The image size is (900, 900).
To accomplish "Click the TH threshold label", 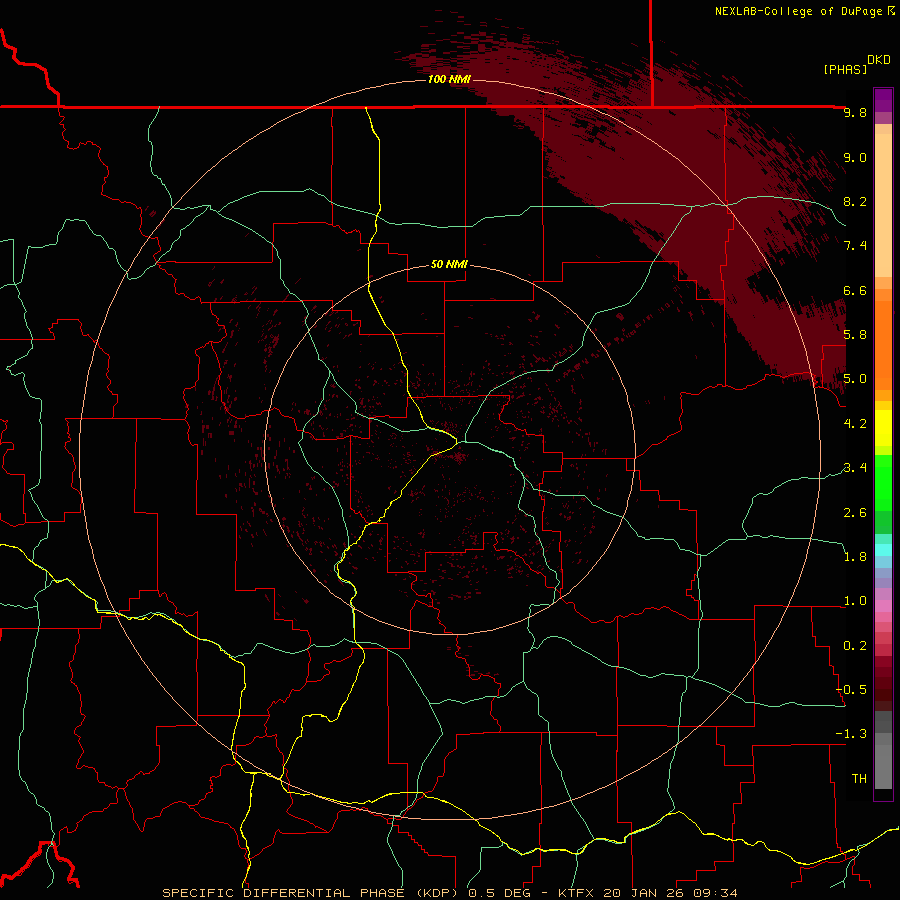I will 859,779.
